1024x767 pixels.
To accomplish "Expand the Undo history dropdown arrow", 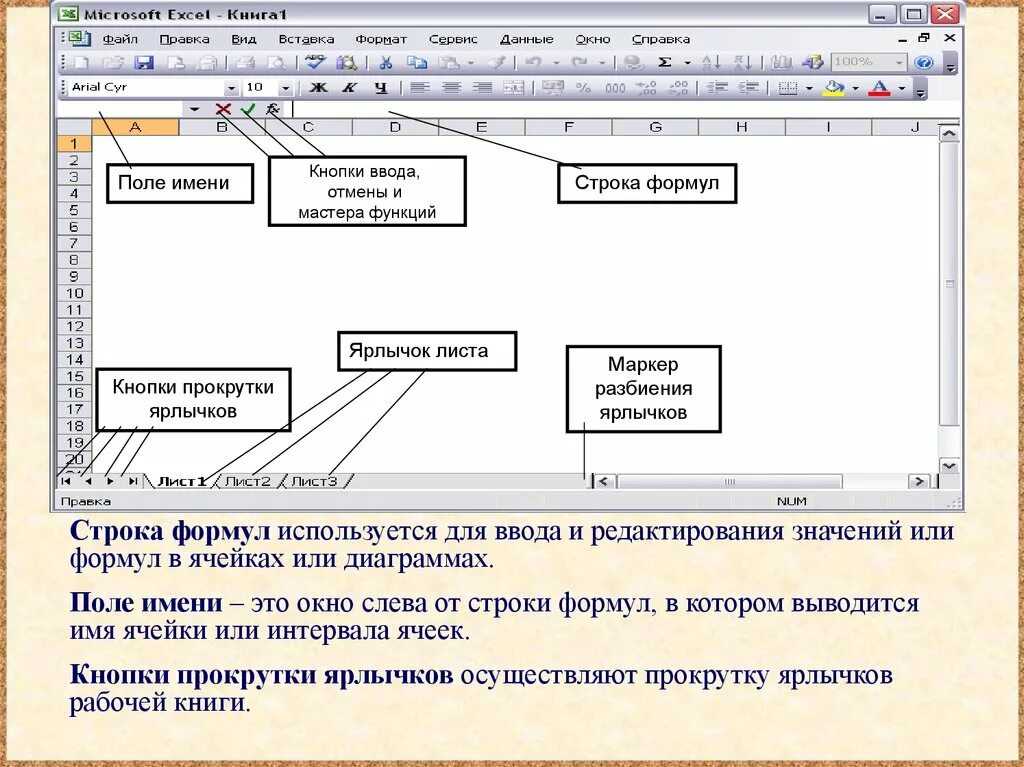I will click(x=556, y=63).
